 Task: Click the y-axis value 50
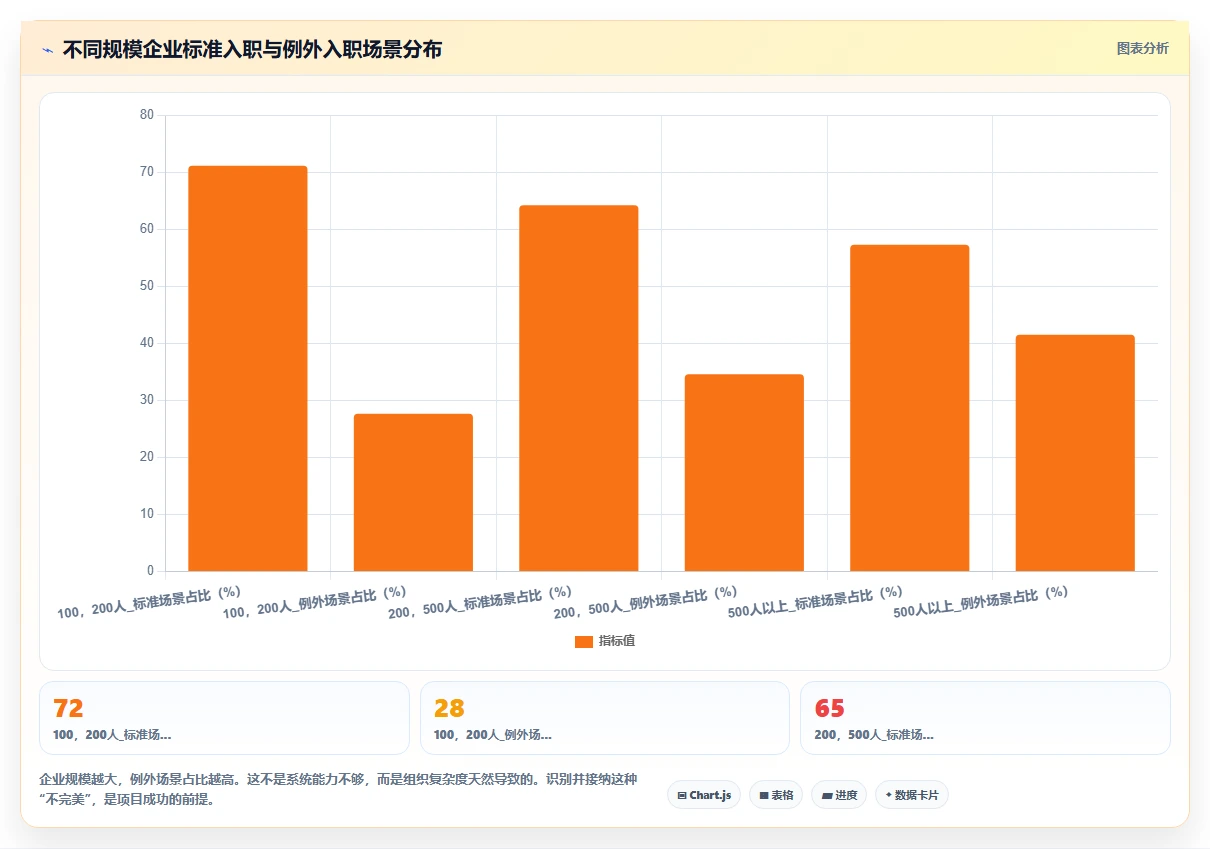tap(147, 286)
